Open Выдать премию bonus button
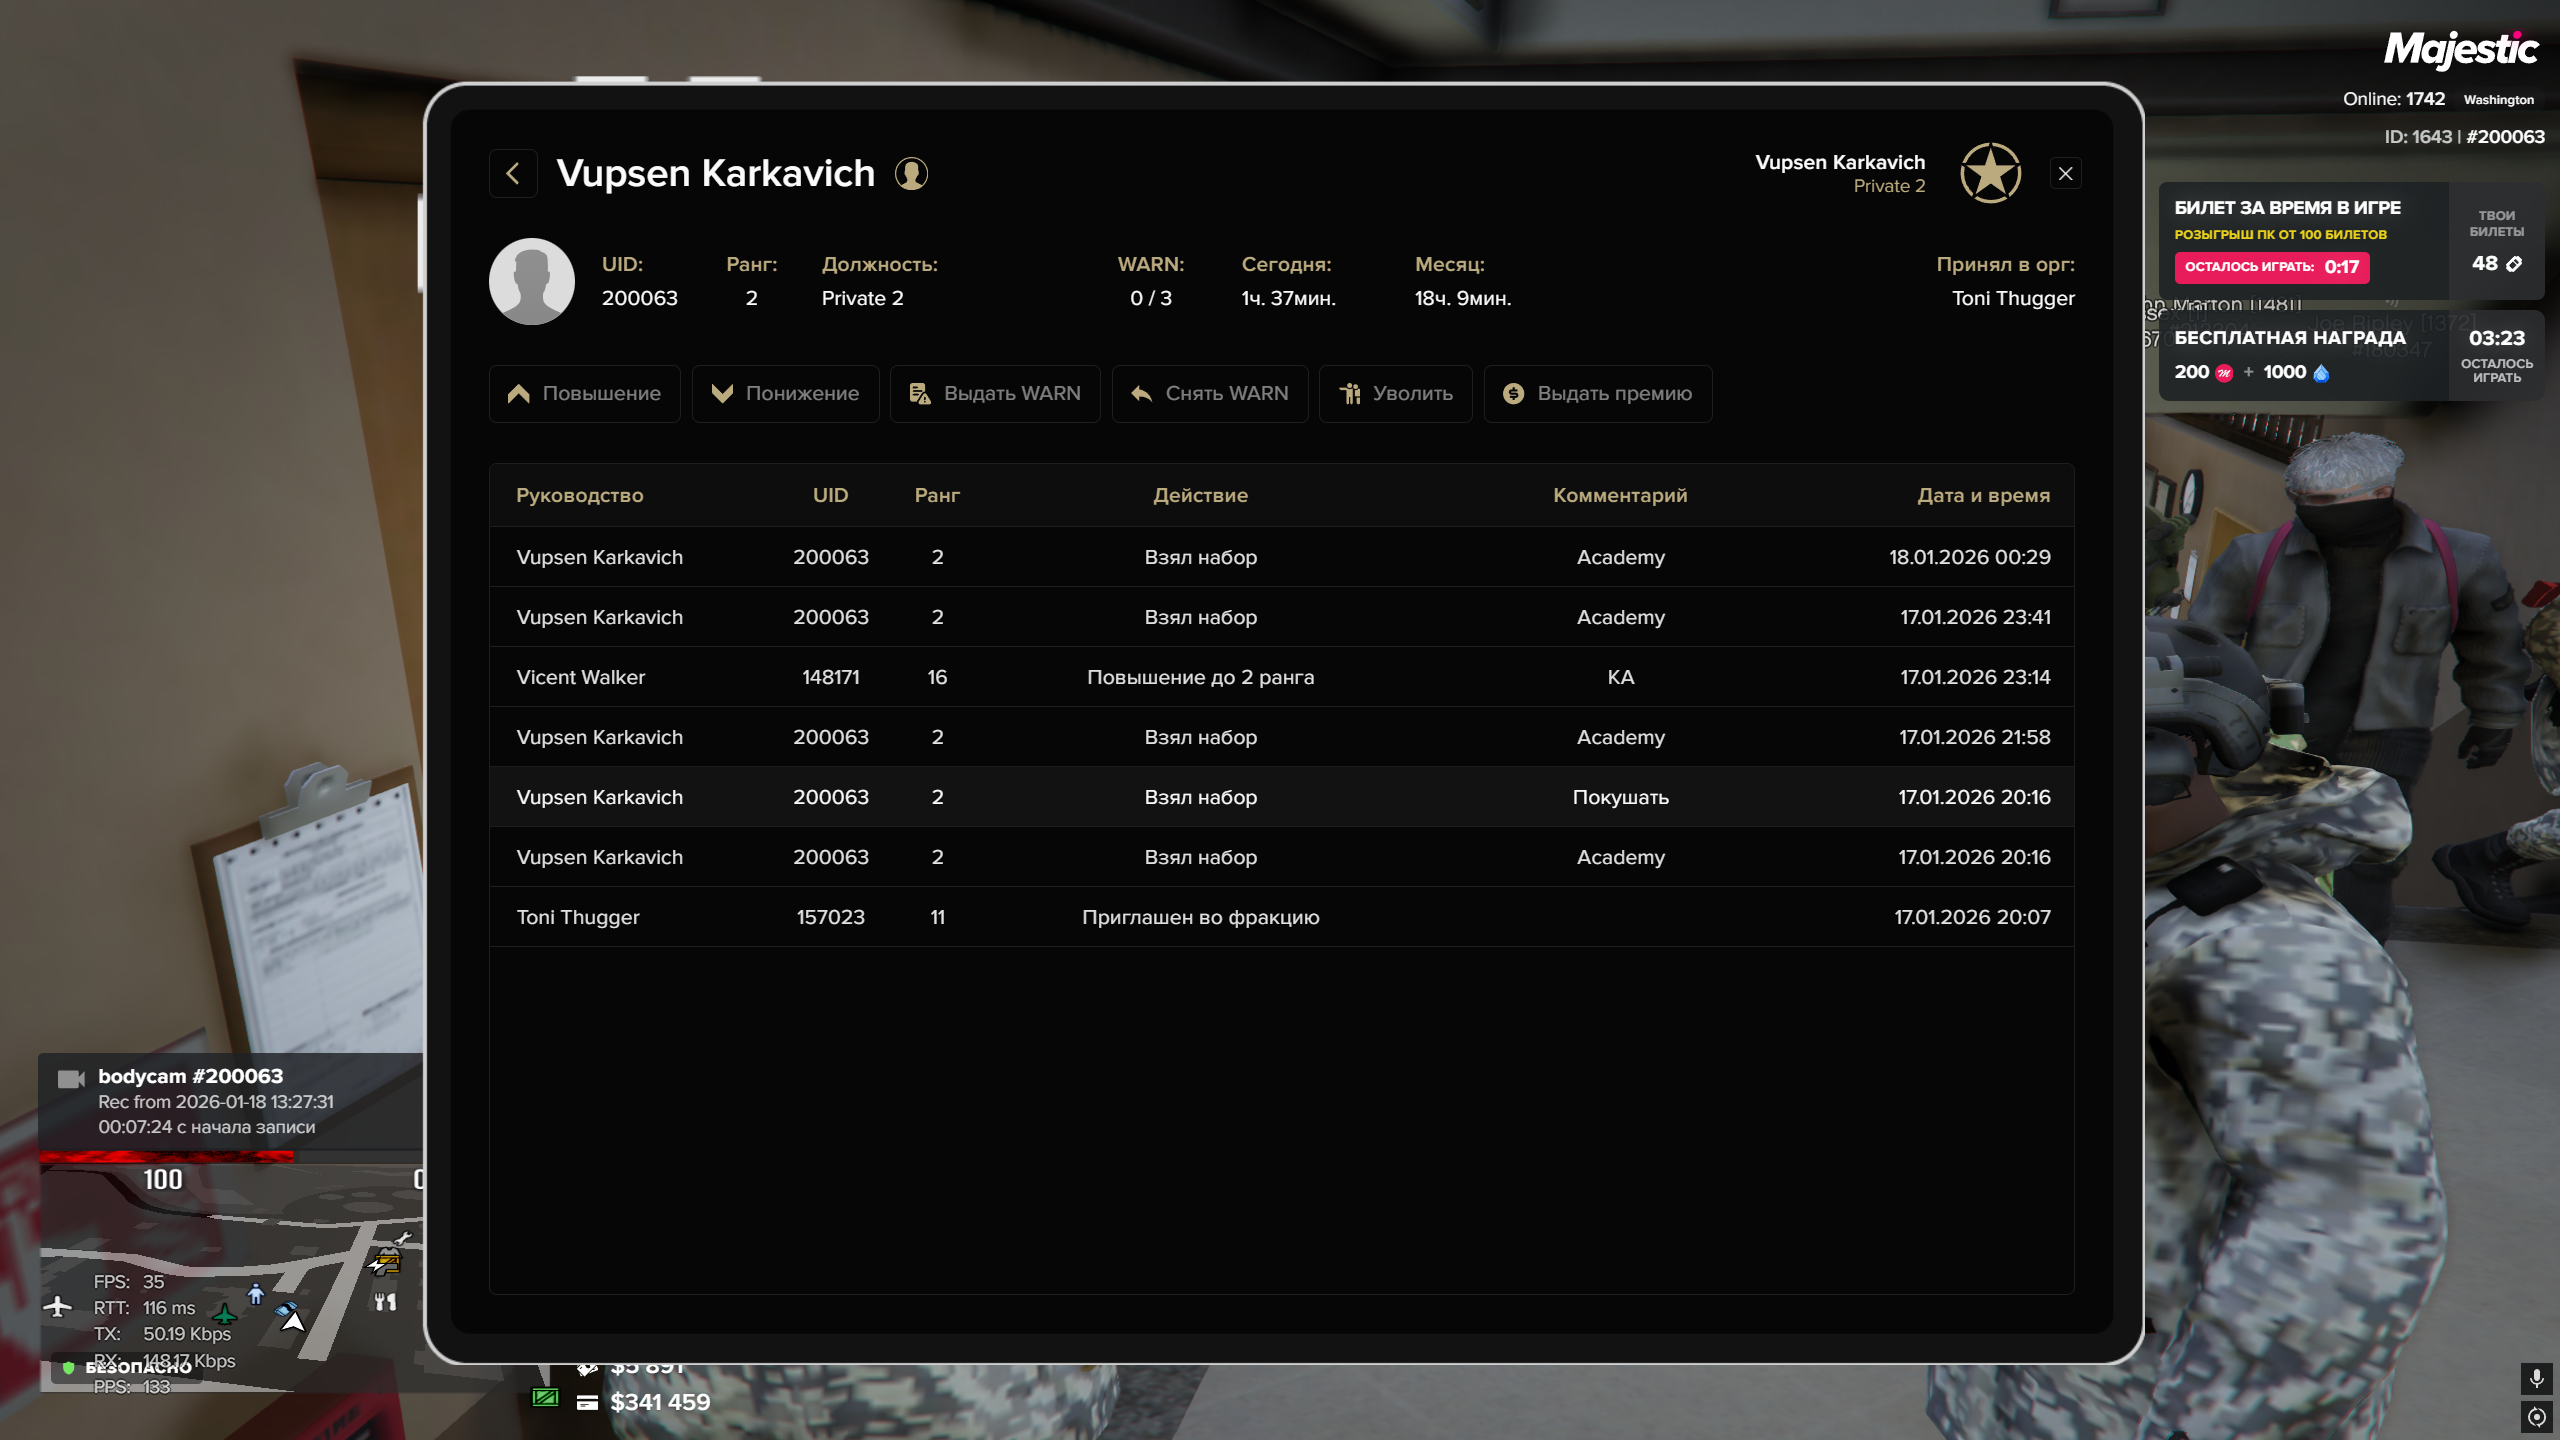The height and width of the screenshot is (1440, 2560). coord(1597,394)
